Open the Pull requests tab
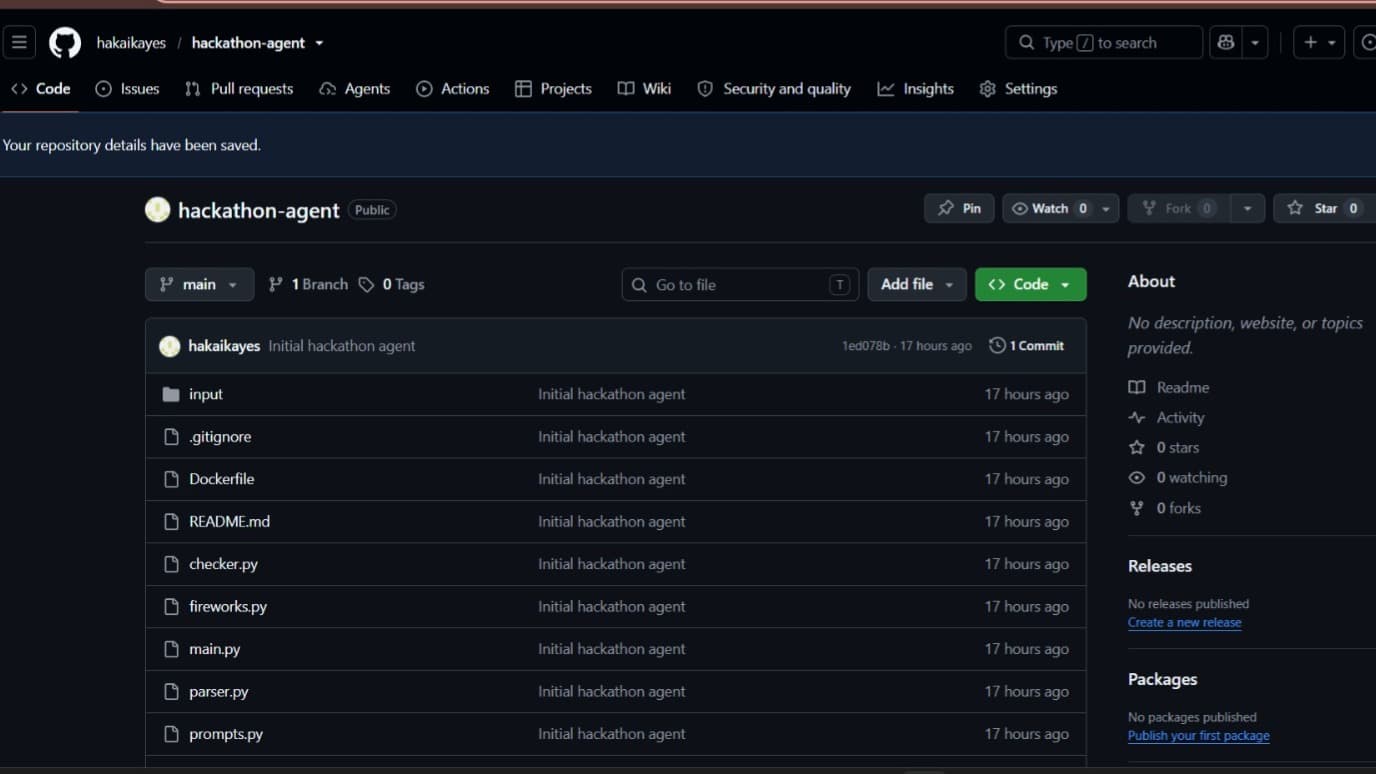The width and height of the screenshot is (1376, 774). pos(239,89)
